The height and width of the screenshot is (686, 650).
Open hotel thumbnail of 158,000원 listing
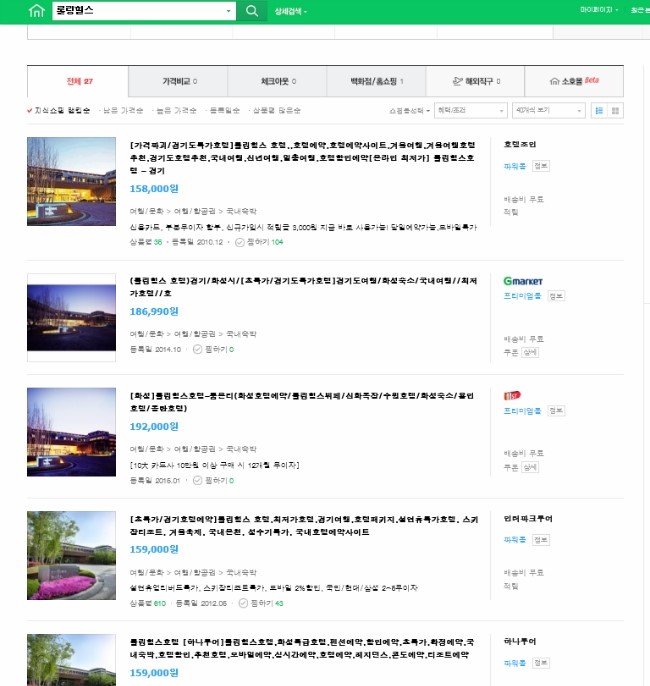(71, 182)
